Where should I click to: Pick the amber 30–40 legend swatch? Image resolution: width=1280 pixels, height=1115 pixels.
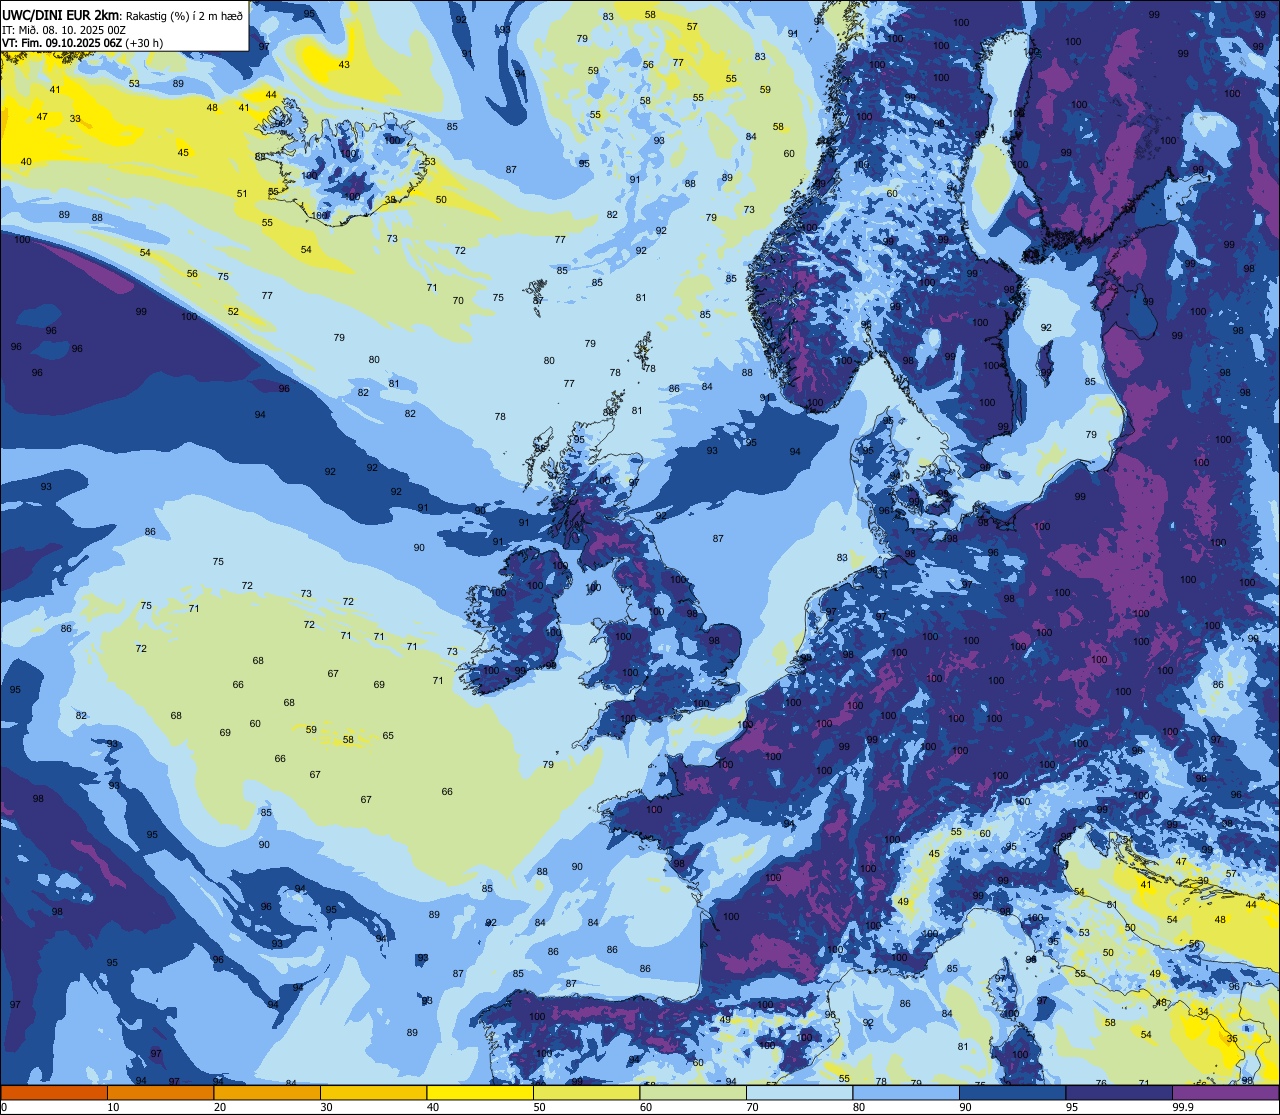(x=373, y=1093)
